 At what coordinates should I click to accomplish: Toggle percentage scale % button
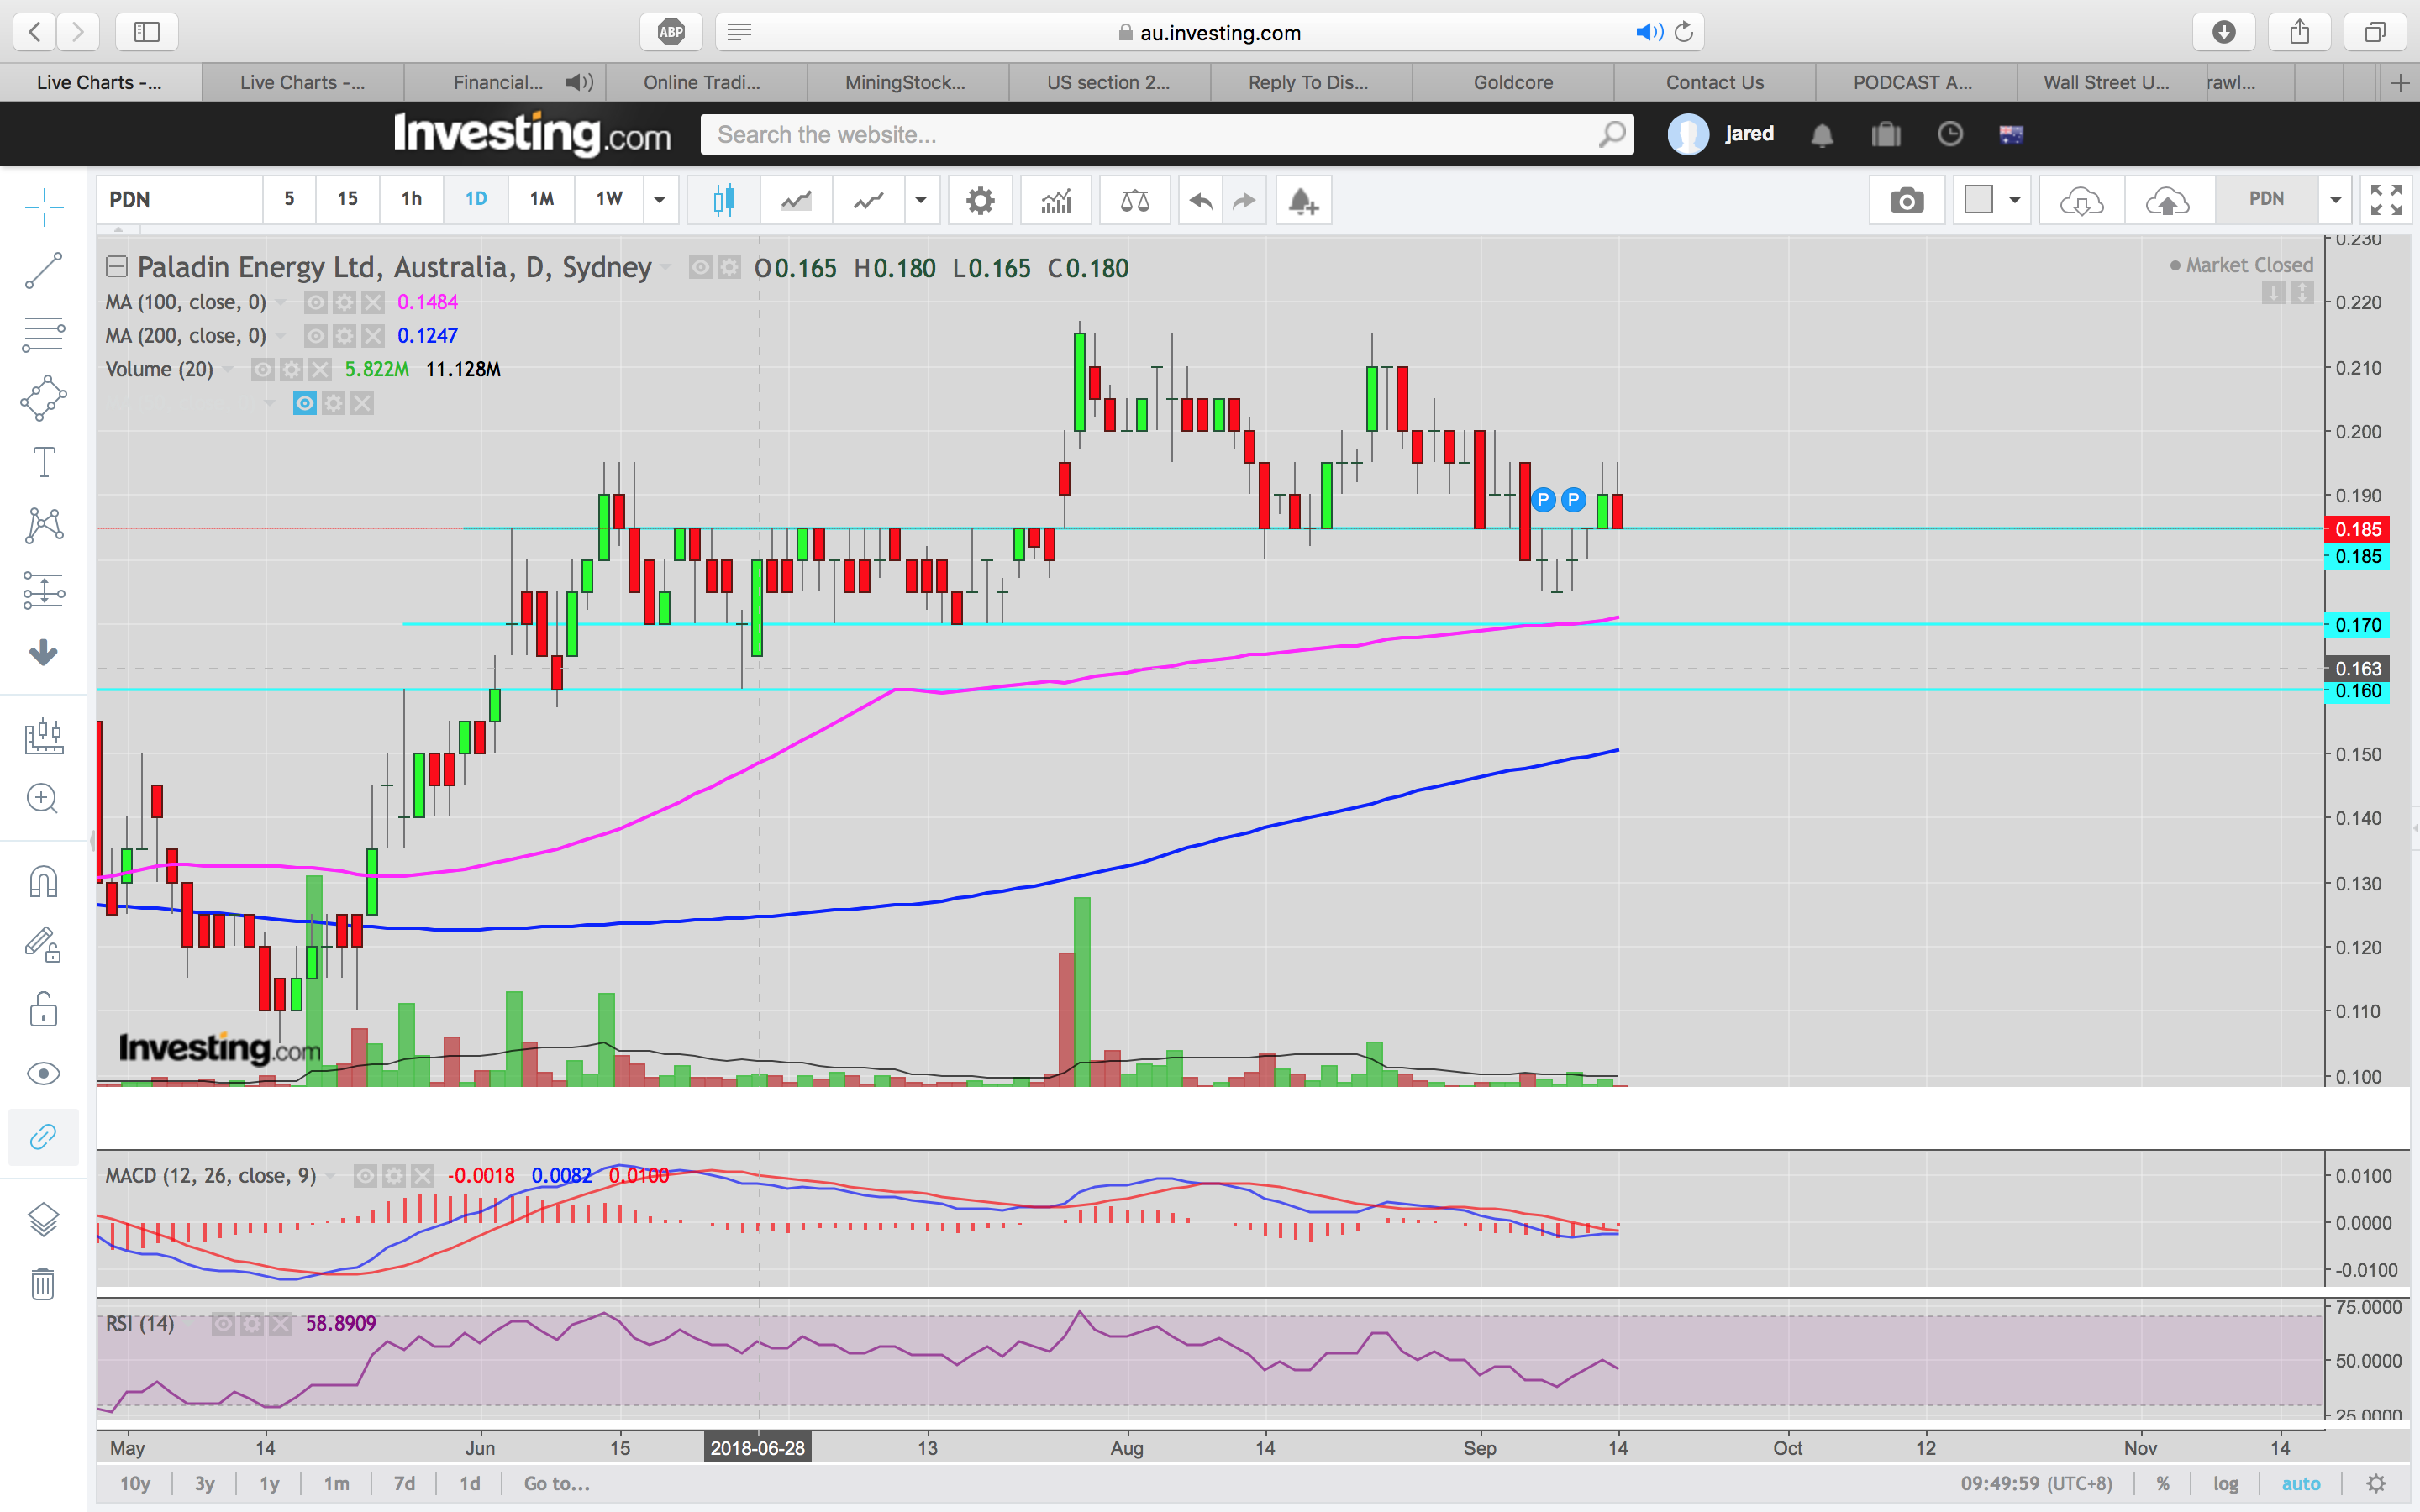2163,1483
